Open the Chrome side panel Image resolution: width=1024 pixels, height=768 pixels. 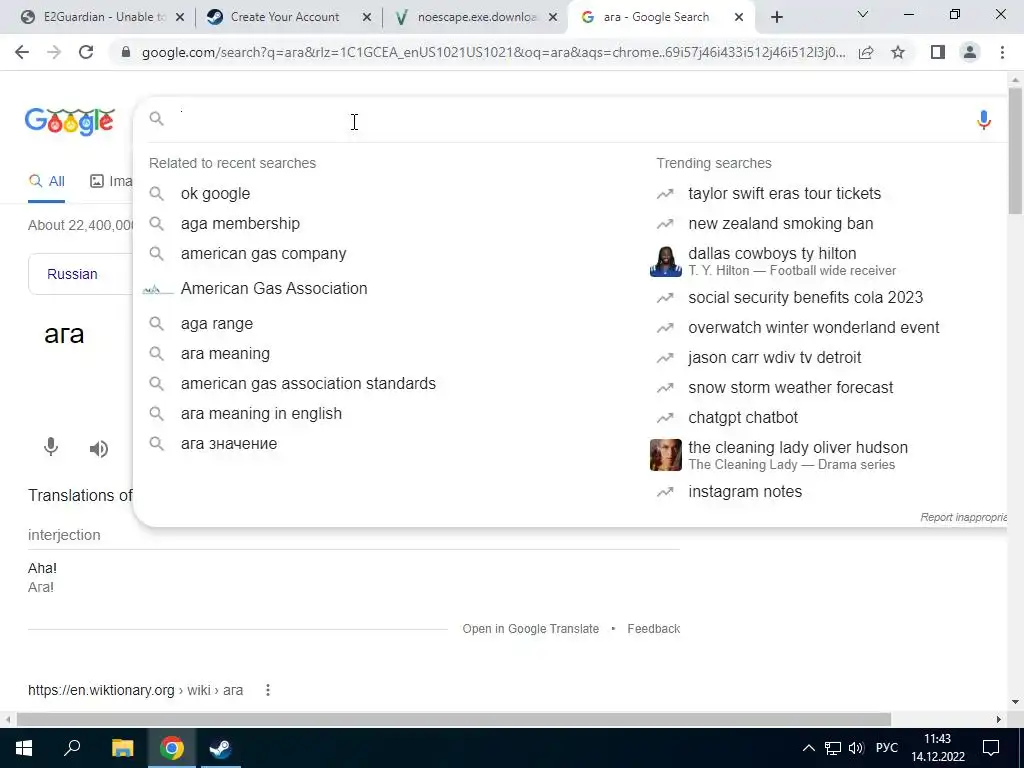point(938,52)
